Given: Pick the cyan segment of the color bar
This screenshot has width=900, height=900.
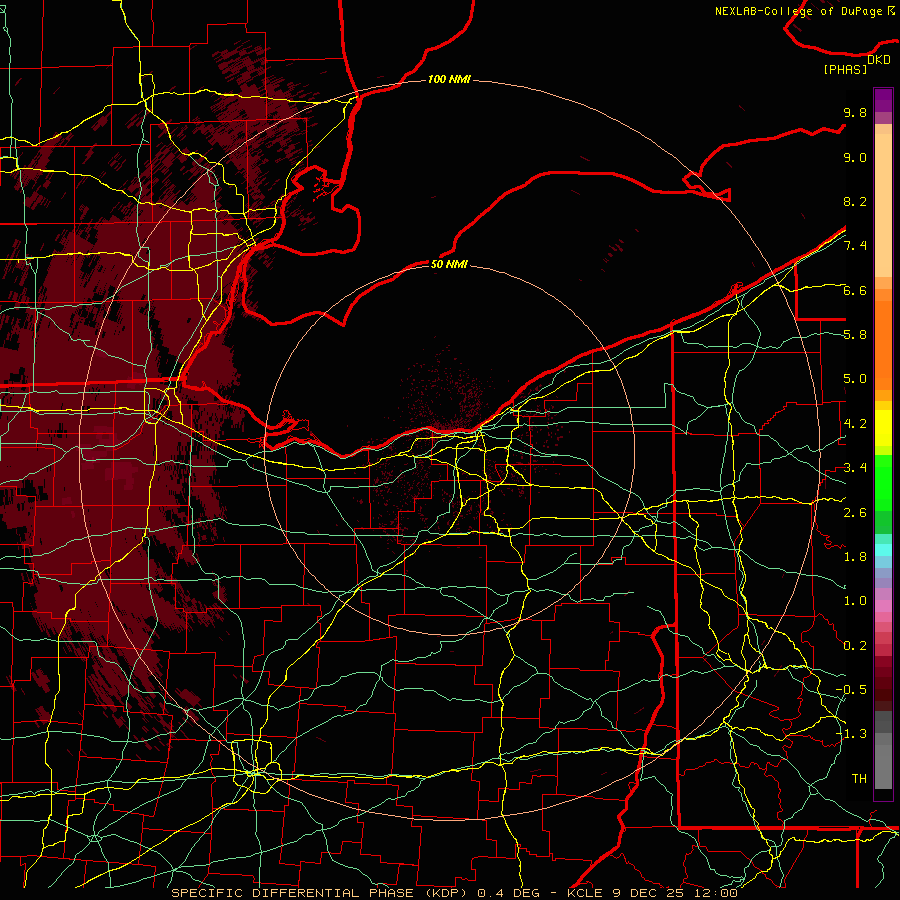Looking at the screenshot, I should [x=883, y=550].
